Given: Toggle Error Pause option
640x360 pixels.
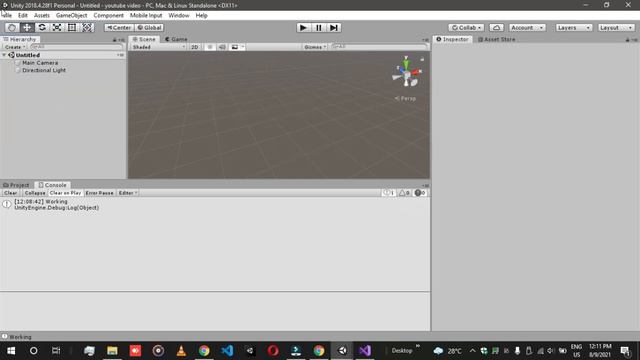Looking at the screenshot, I should point(99,193).
